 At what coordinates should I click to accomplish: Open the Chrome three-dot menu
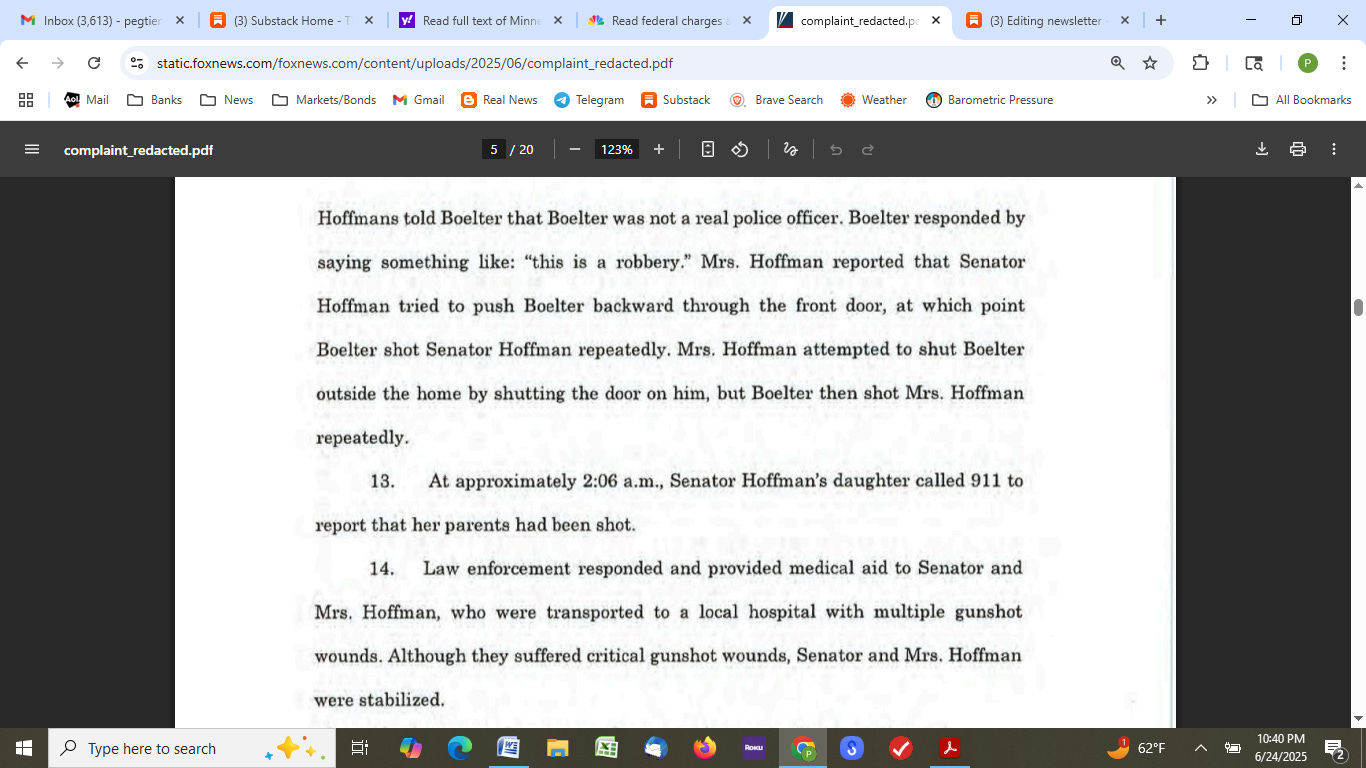tap(1343, 63)
